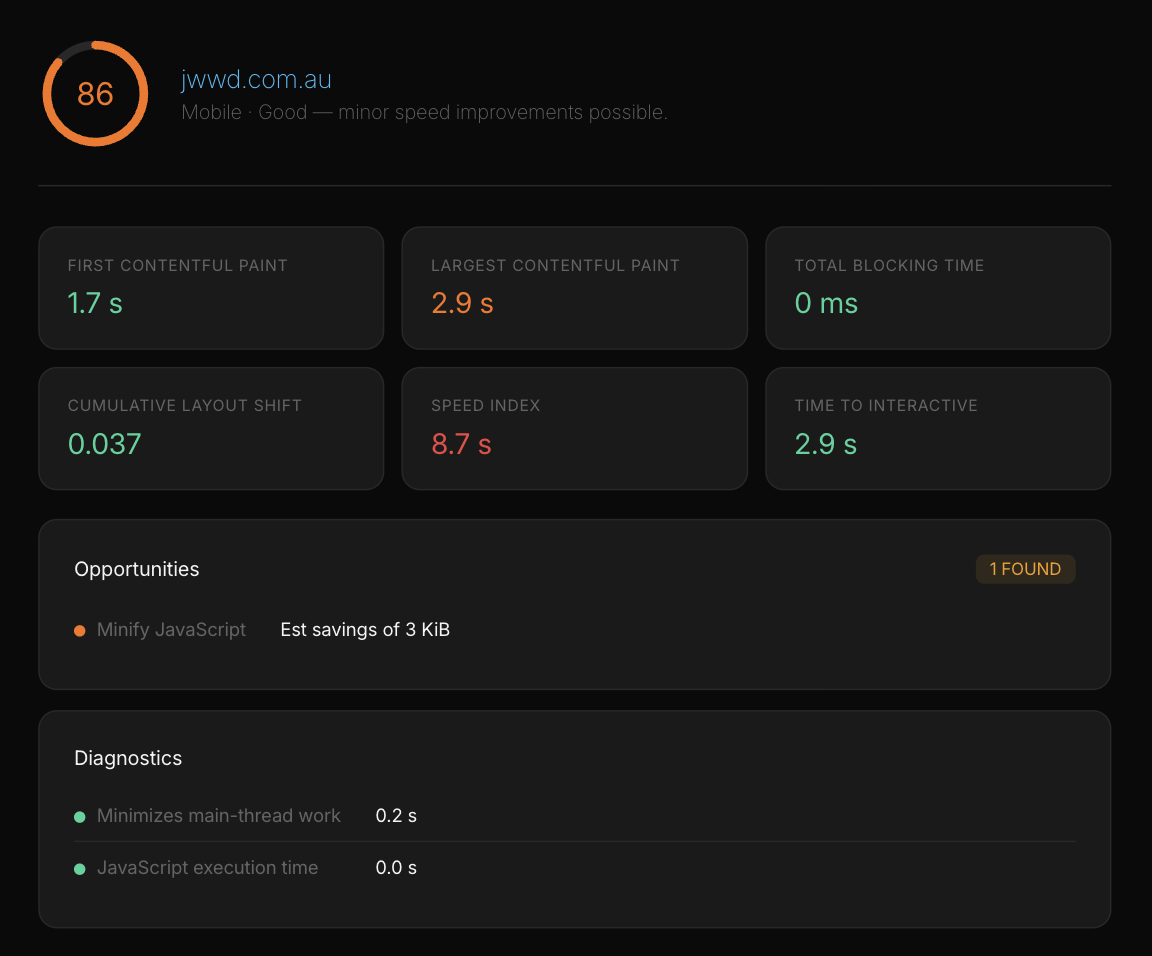This screenshot has width=1152, height=956.
Task: Click the Mobile · Good summary subtitle
Action: pos(425,112)
